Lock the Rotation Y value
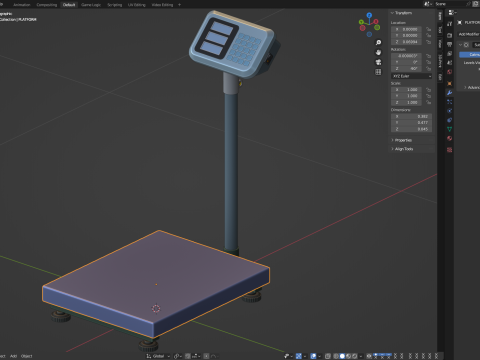Viewport: 480px width, 360px height. click(429, 62)
